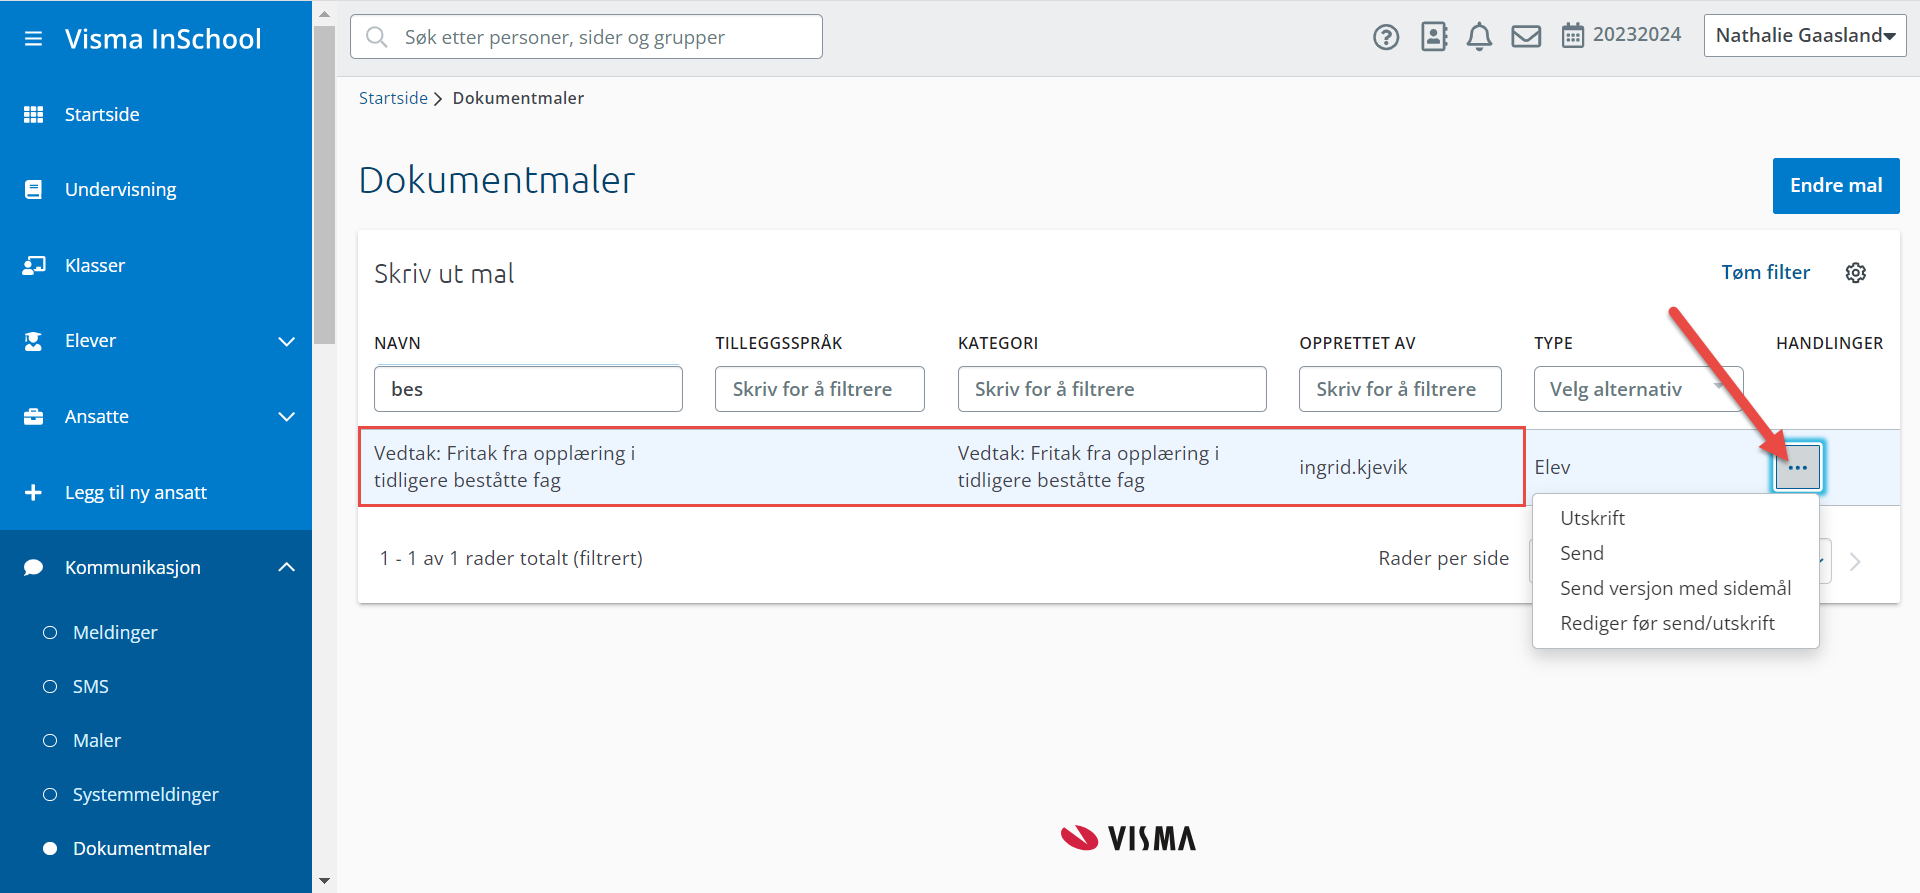Open the contacts address book icon
Viewport: 1920px width, 893px height.
click(x=1434, y=37)
